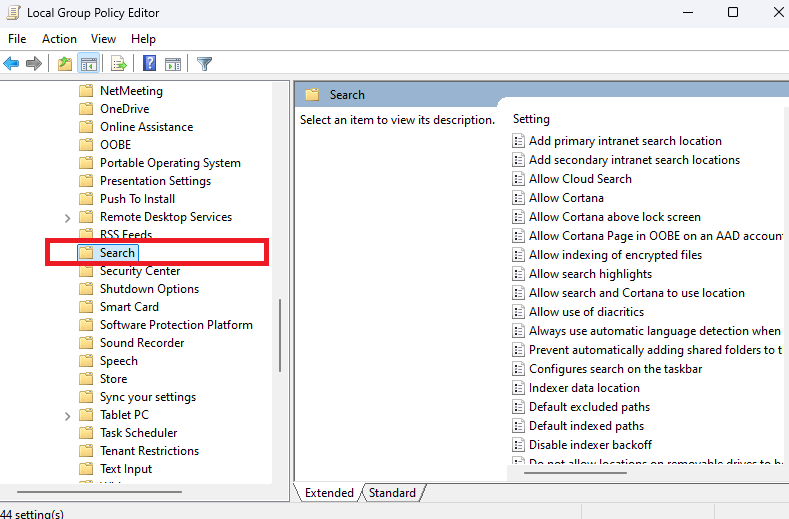Open the View menu
Image resolution: width=789 pixels, height=519 pixels.
click(x=103, y=38)
